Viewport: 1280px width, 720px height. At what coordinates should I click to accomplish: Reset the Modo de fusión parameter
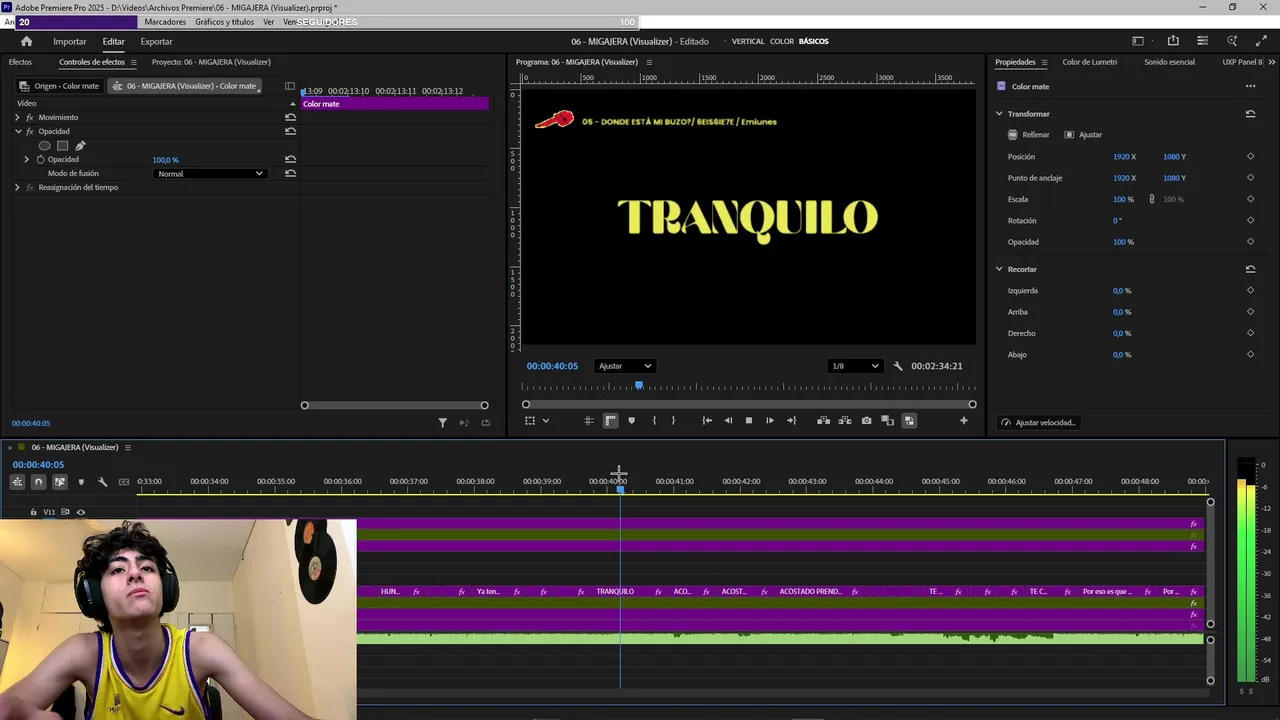pos(290,173)
